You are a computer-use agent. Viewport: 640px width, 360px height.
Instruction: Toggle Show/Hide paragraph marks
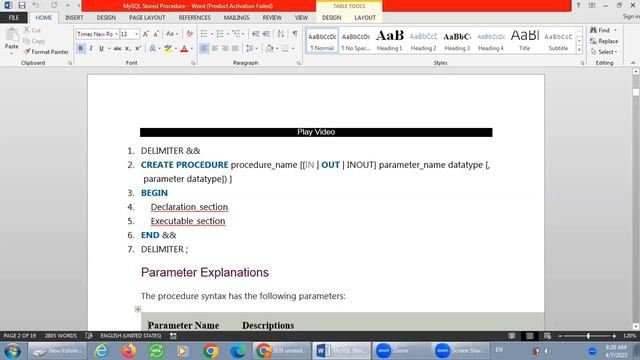point(295,34)
